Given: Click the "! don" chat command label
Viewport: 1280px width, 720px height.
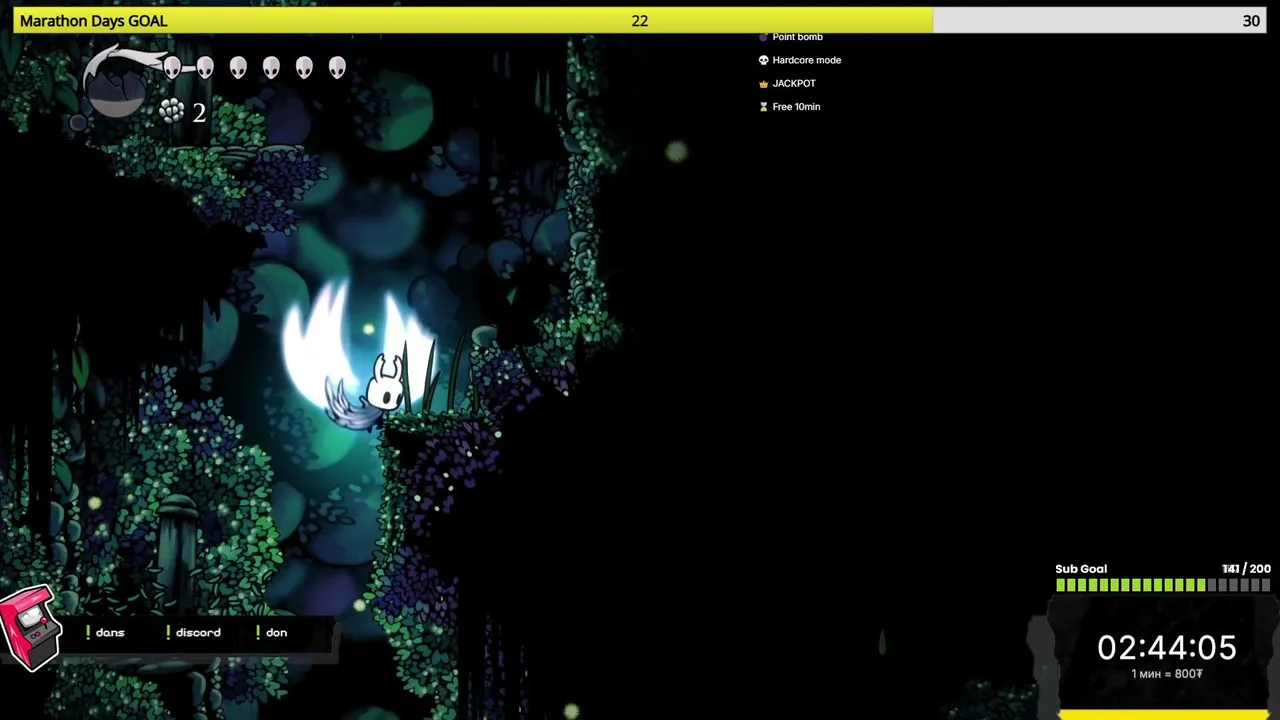Looking at the screenshot, I should [272, 632].
